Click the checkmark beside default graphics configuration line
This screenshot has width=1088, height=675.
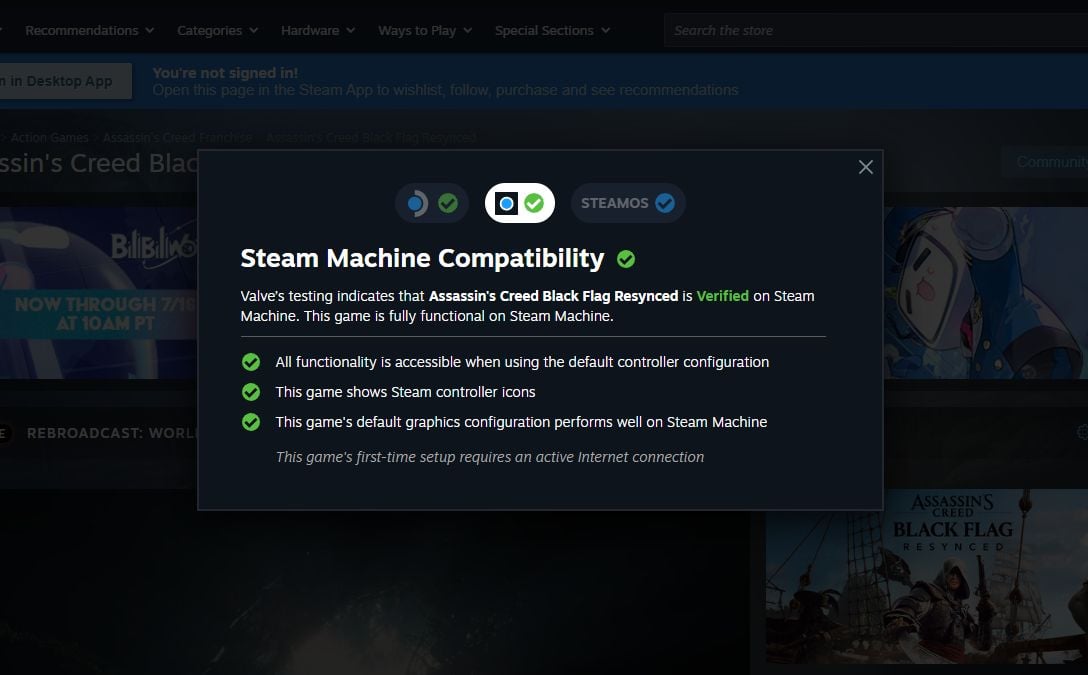pos(250,422)
